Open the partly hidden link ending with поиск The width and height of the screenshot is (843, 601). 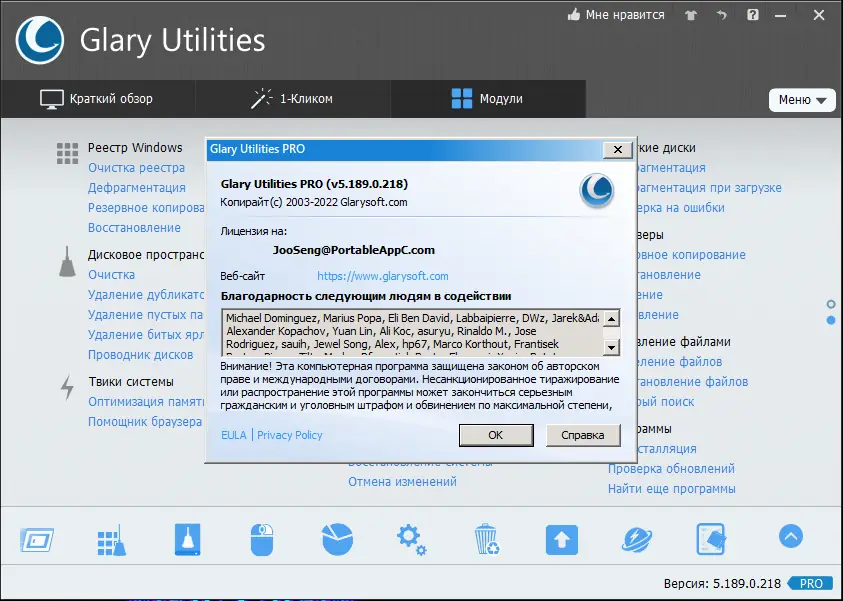(666, 402)
